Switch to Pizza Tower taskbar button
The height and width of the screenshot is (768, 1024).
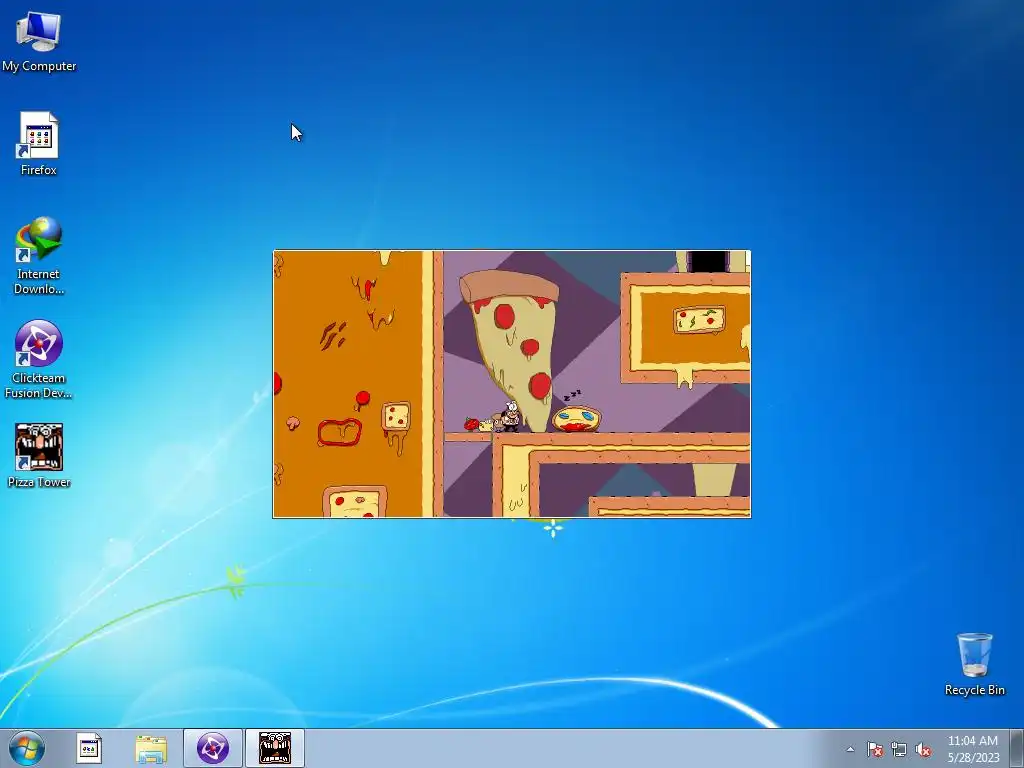275,748
